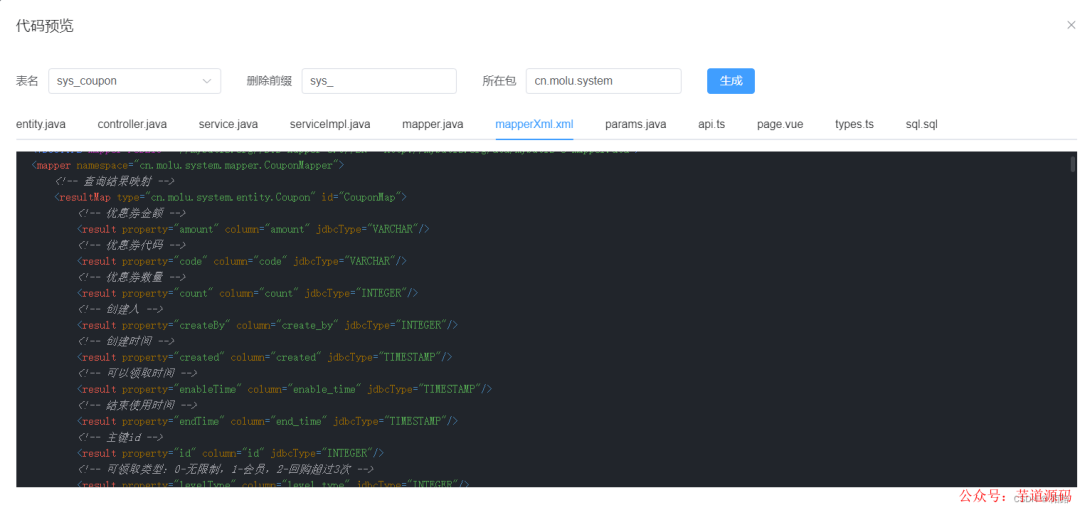Viewport: 1080px width, 510px height.
Task: Click the result property="createBy" line
Action: 268,325
